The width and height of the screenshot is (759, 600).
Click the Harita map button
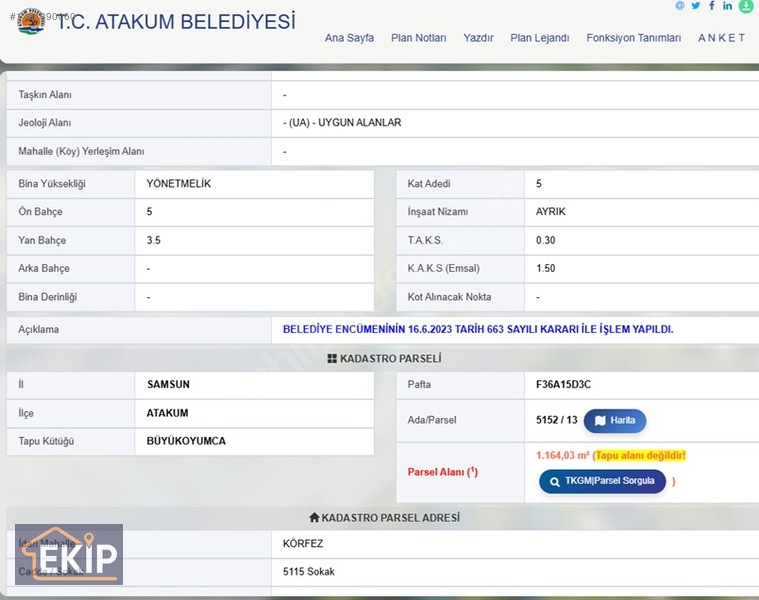[615, 420]
